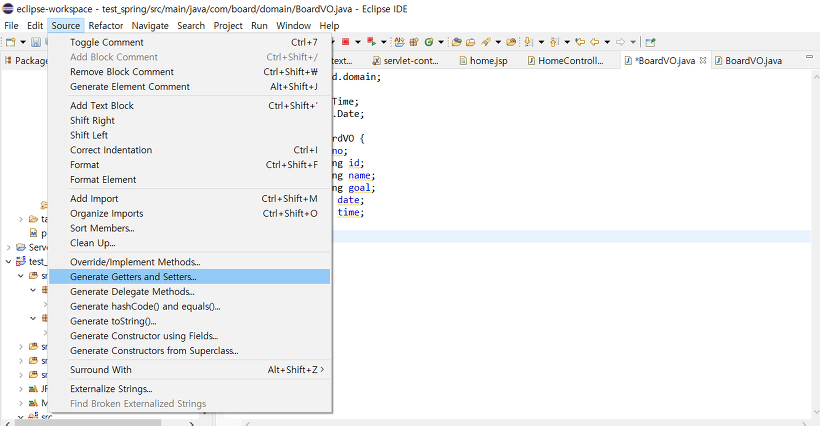Click the Last Edit Location icon

coord(580,42)
